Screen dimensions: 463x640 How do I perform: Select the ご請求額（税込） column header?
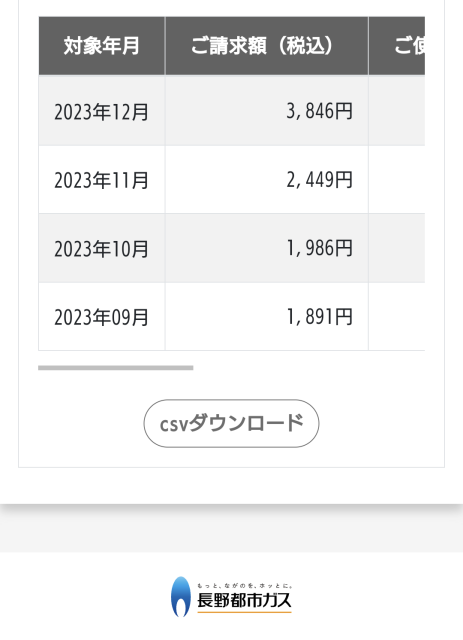coord(267,46)
